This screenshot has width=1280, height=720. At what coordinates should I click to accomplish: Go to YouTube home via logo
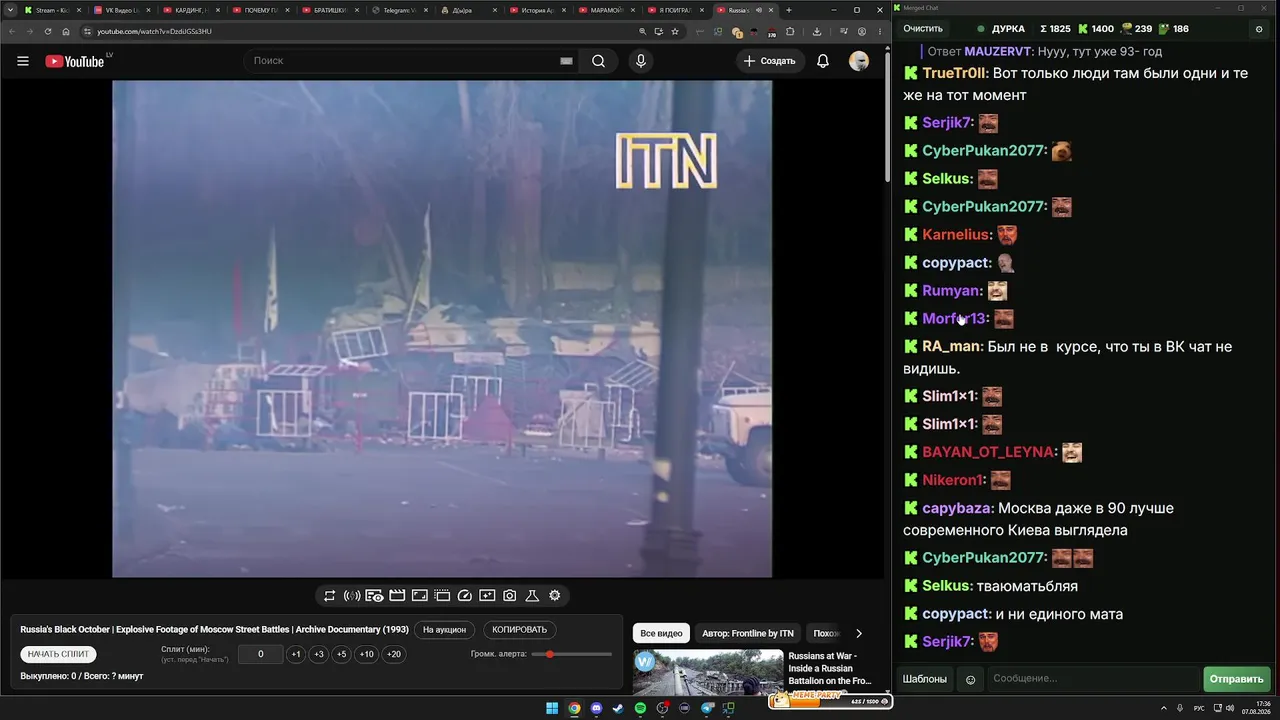click(75, 61)
